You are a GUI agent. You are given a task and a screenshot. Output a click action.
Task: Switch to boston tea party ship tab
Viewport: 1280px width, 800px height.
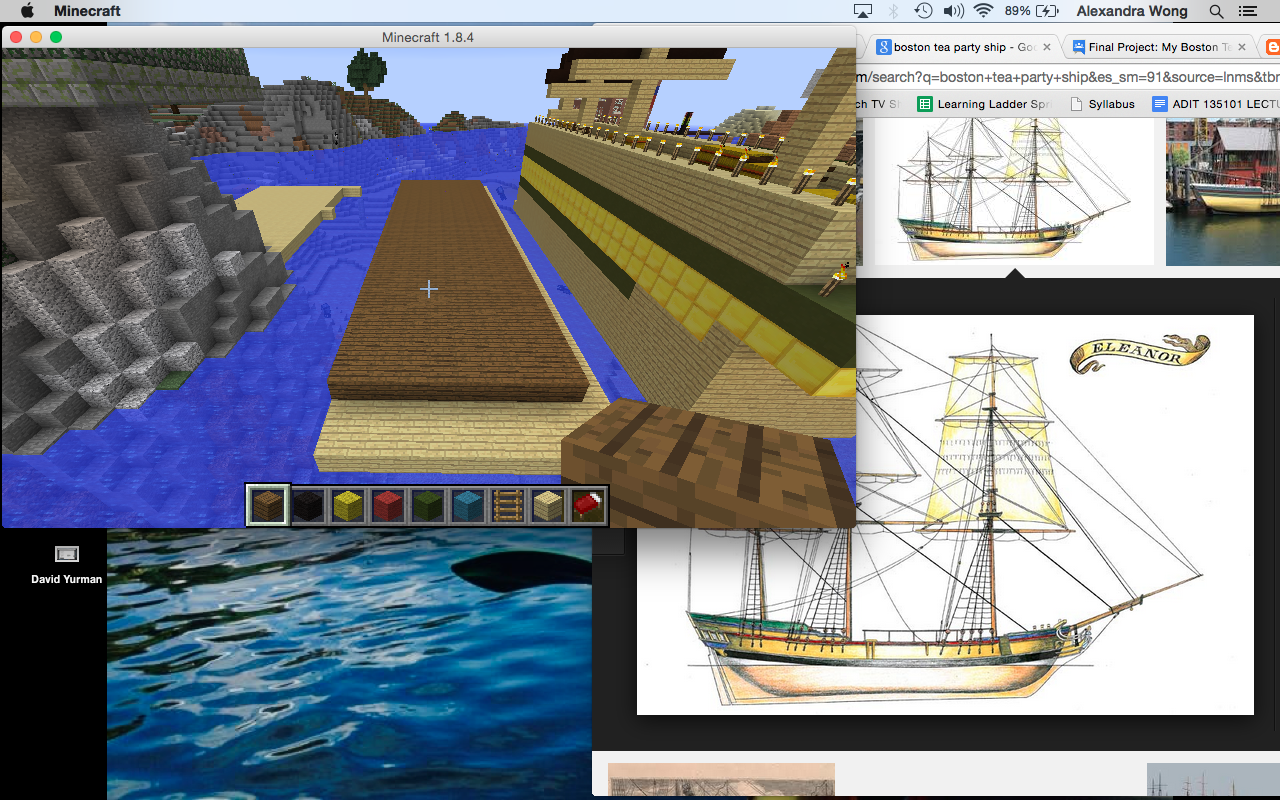click(x=964, y=47)
